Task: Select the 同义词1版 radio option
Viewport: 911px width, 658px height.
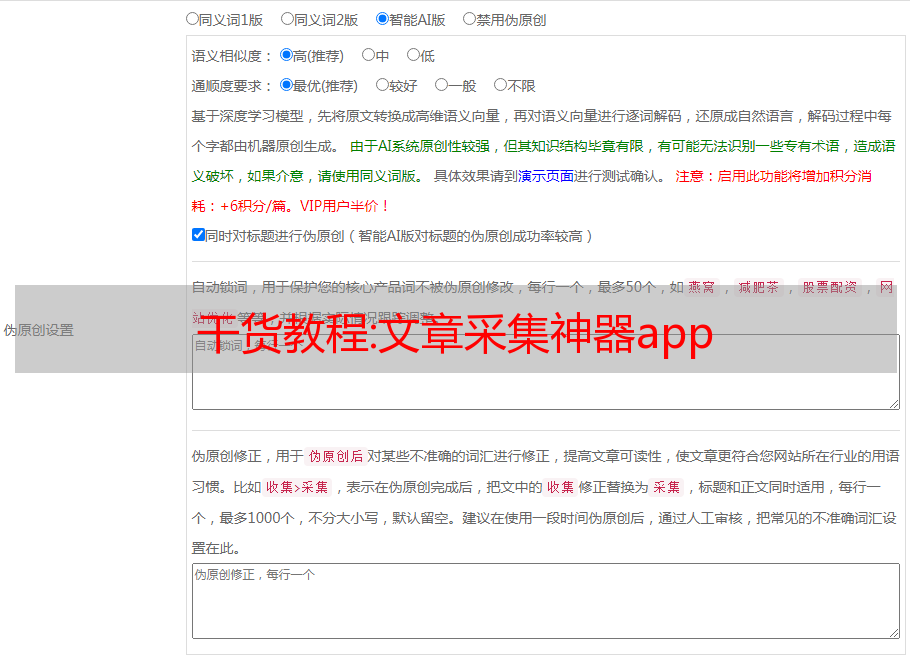Action: tap(193, 18)
